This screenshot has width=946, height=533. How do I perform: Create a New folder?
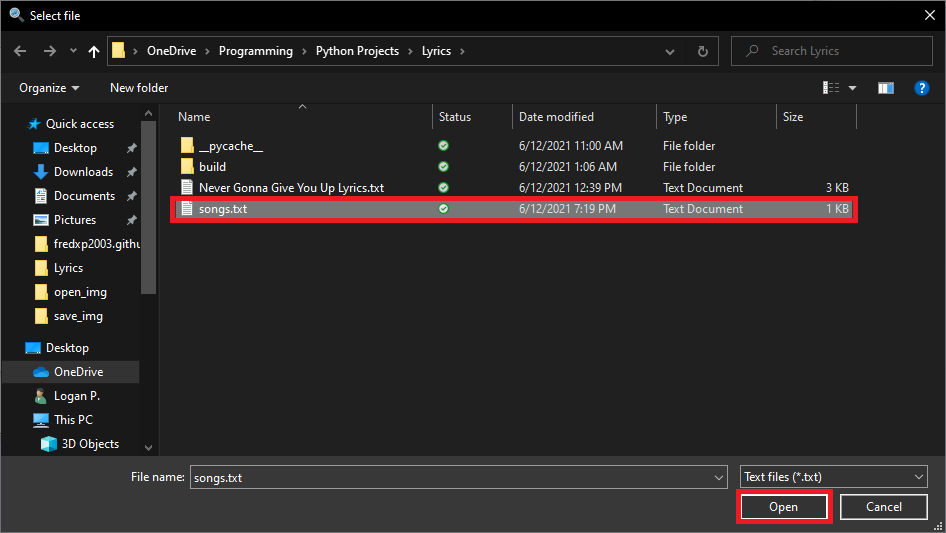(x=139, y=88)
